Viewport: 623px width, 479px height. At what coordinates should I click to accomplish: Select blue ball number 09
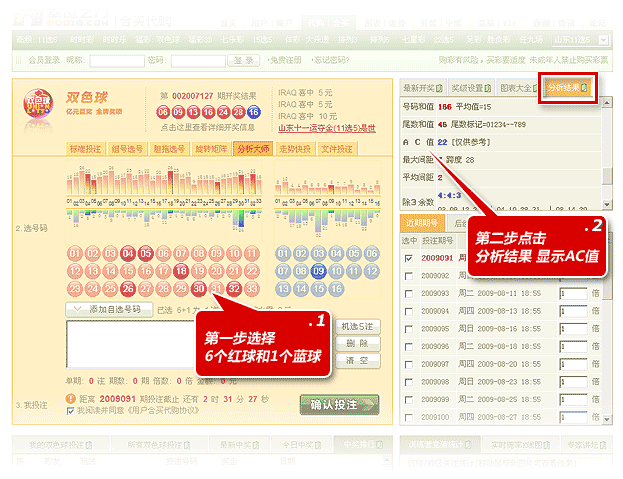tap(318, 271)
